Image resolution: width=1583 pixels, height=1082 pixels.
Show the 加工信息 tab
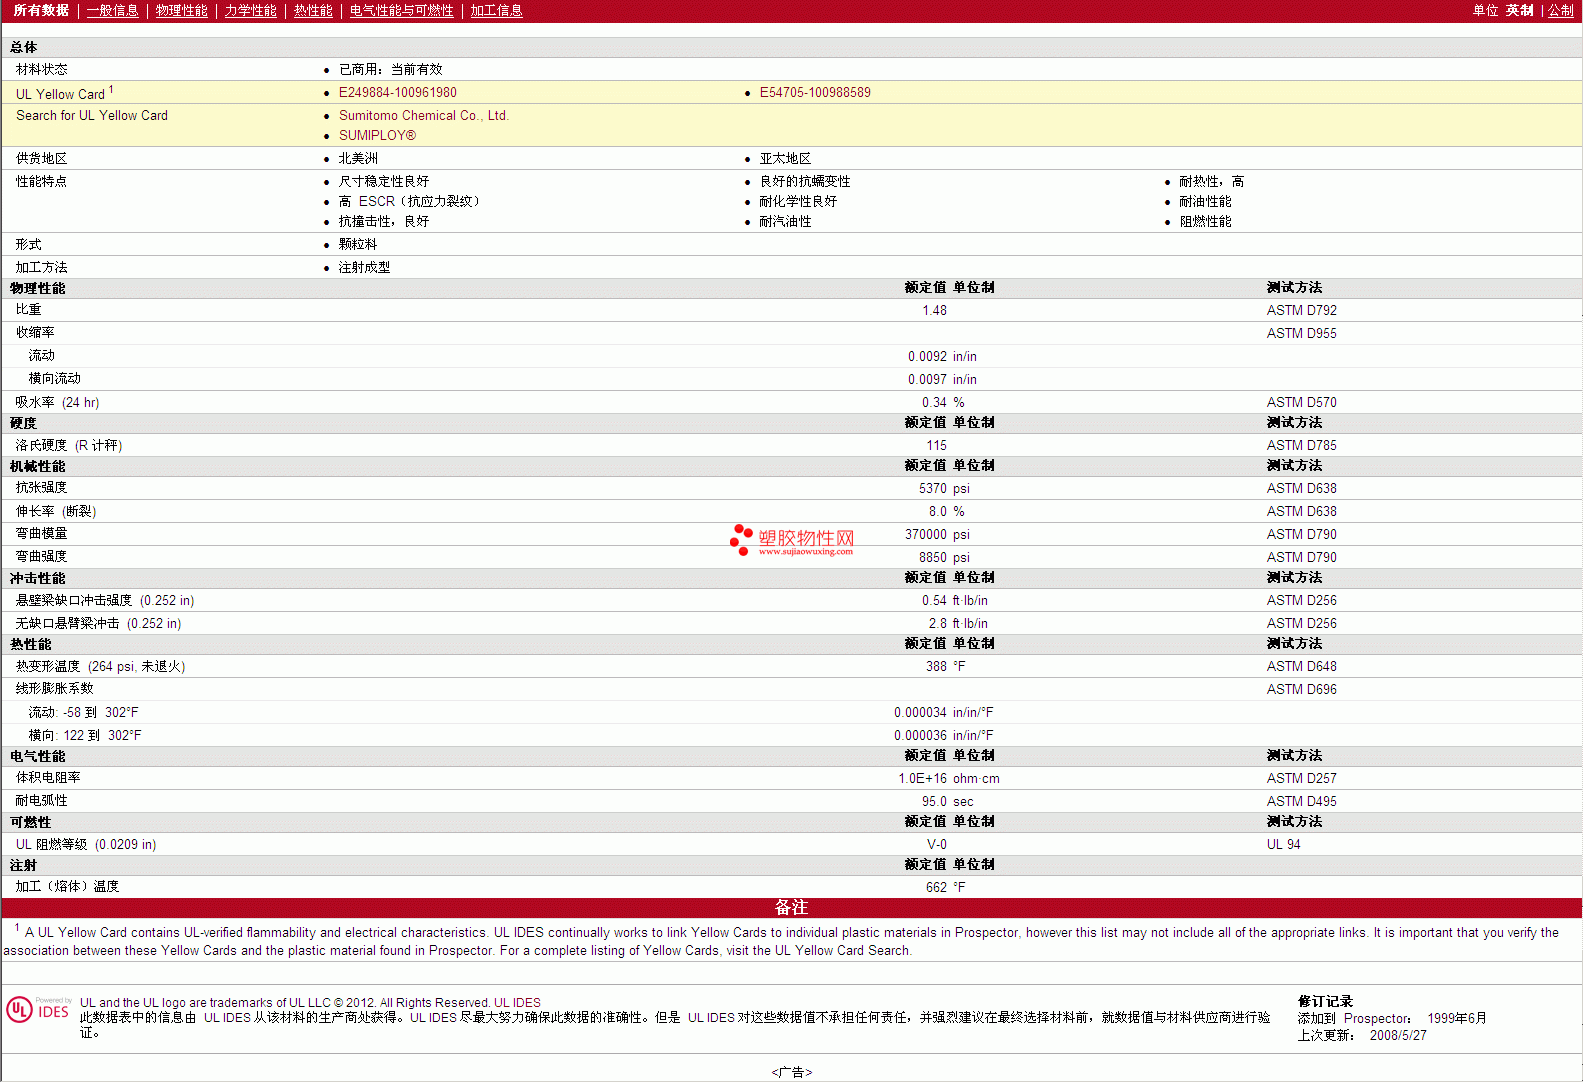(x=496, y=10)
